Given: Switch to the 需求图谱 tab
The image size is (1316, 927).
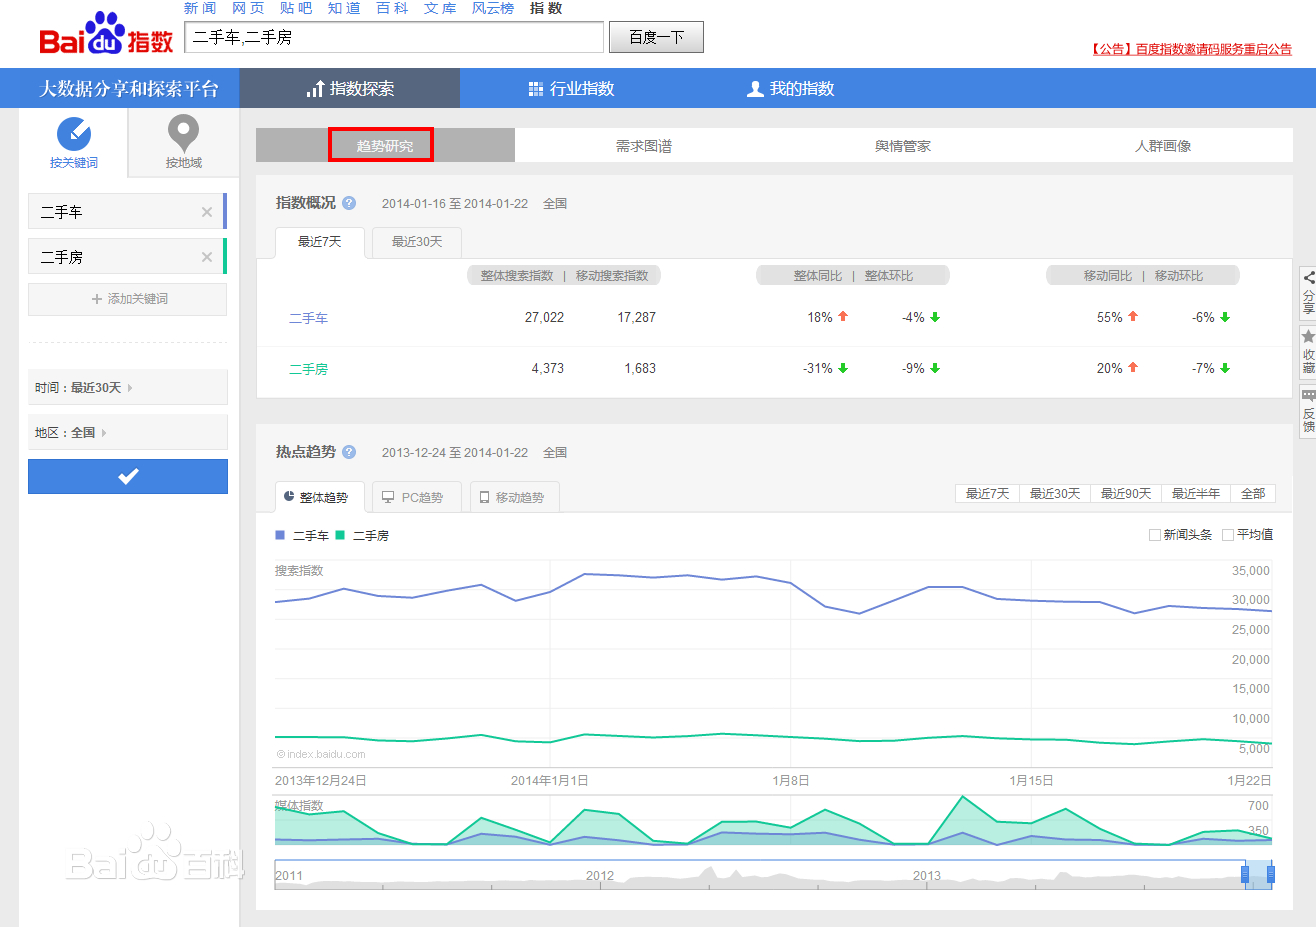Looking at the screenshot, I should pos(644,146).
